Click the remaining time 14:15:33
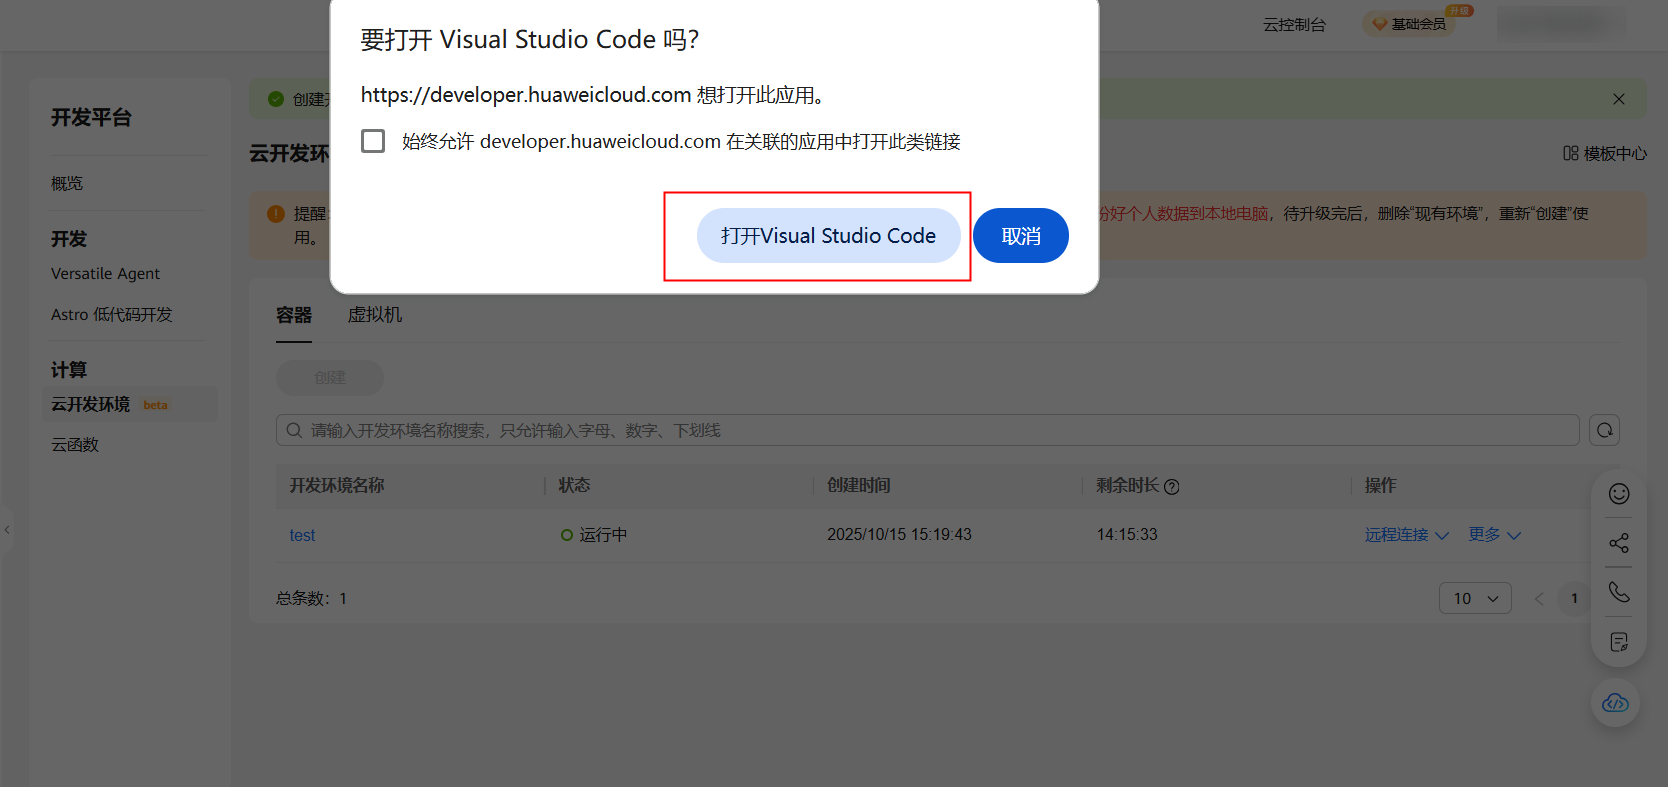This screenshot has width=1668, height=787. click(1127, 535)
